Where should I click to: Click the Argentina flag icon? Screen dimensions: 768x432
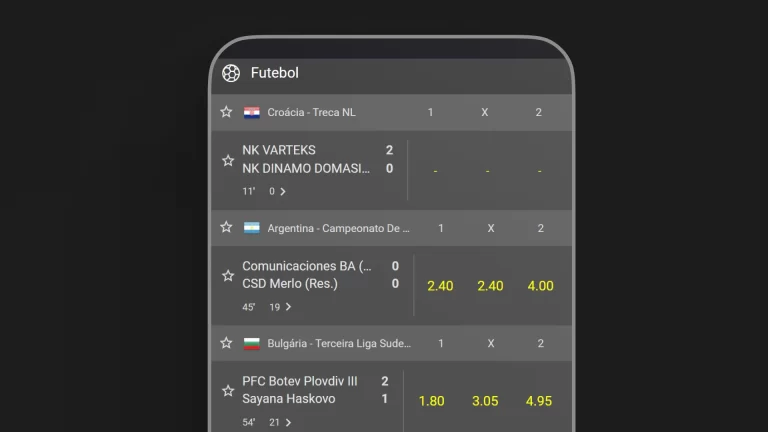(252, 228)
